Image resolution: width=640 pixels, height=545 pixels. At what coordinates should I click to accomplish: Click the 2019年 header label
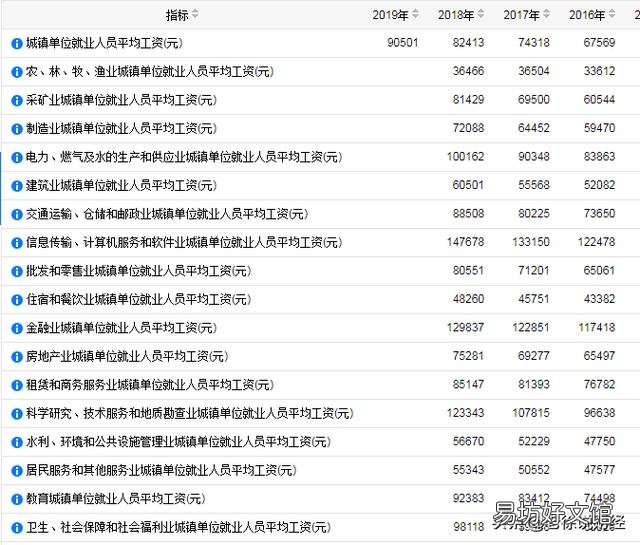click(x=391, y=15)
